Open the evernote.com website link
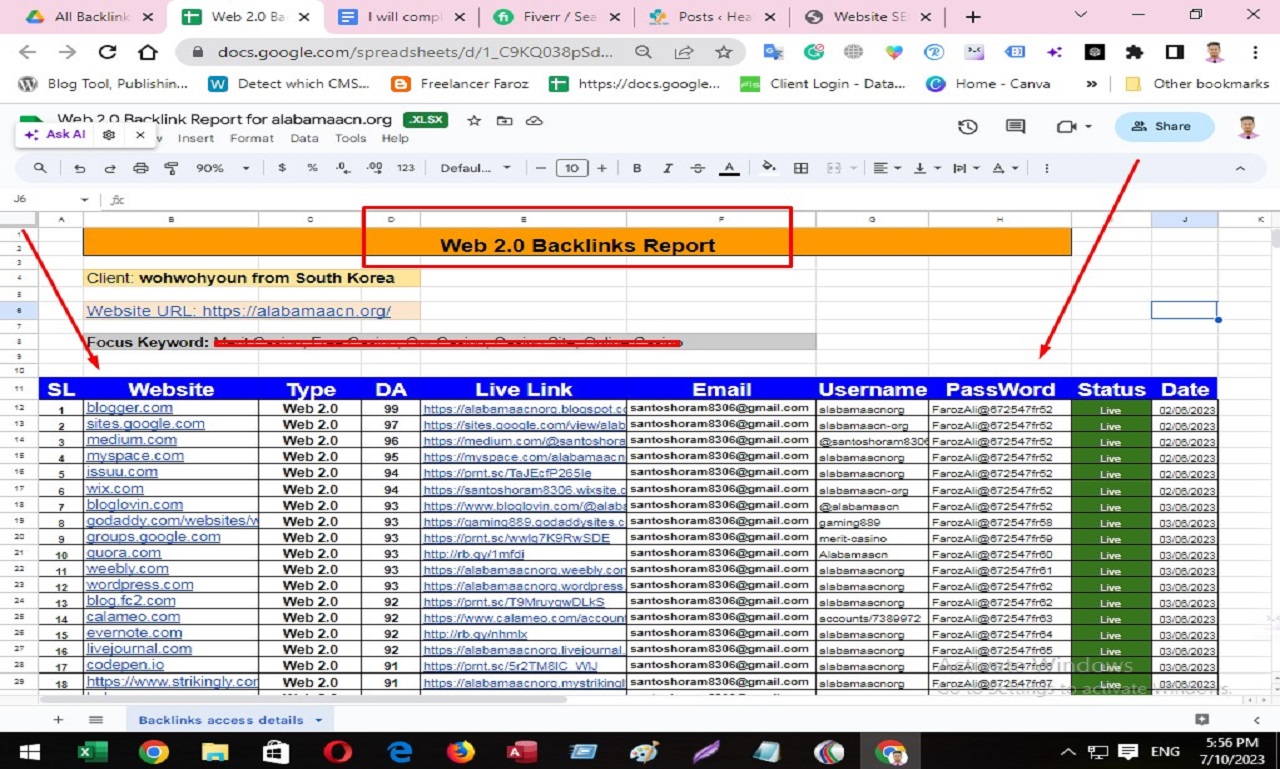The height and width of the screenshot is (769, 1280). [x=134, y=632]
